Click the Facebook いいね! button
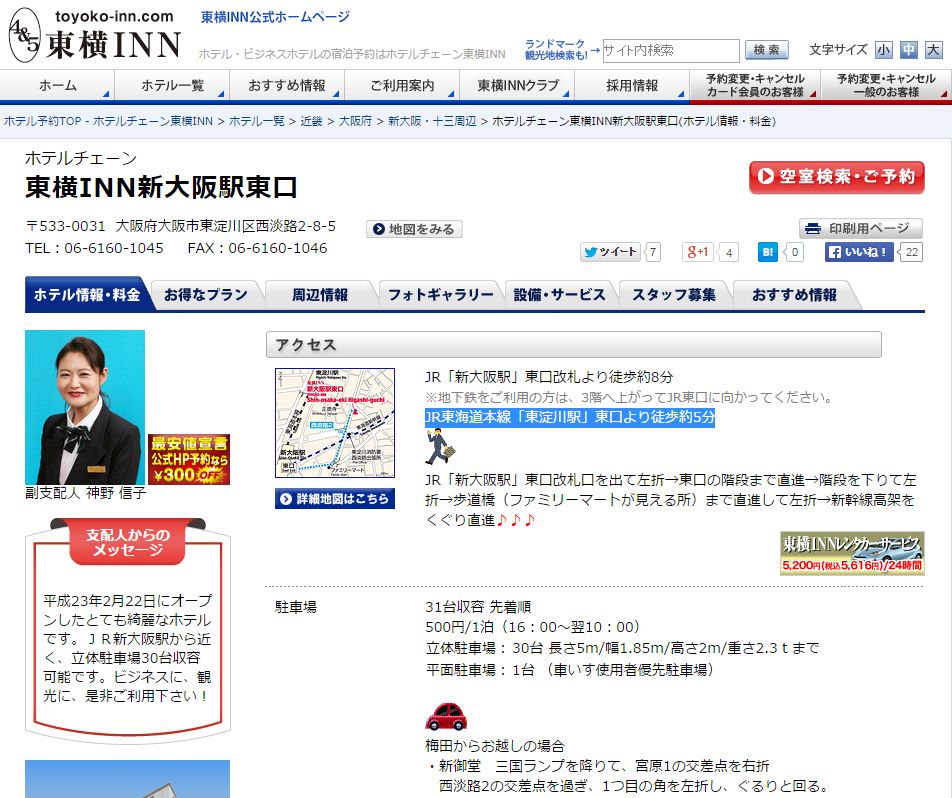Screen dimensions: 952x798 [859, 252]
